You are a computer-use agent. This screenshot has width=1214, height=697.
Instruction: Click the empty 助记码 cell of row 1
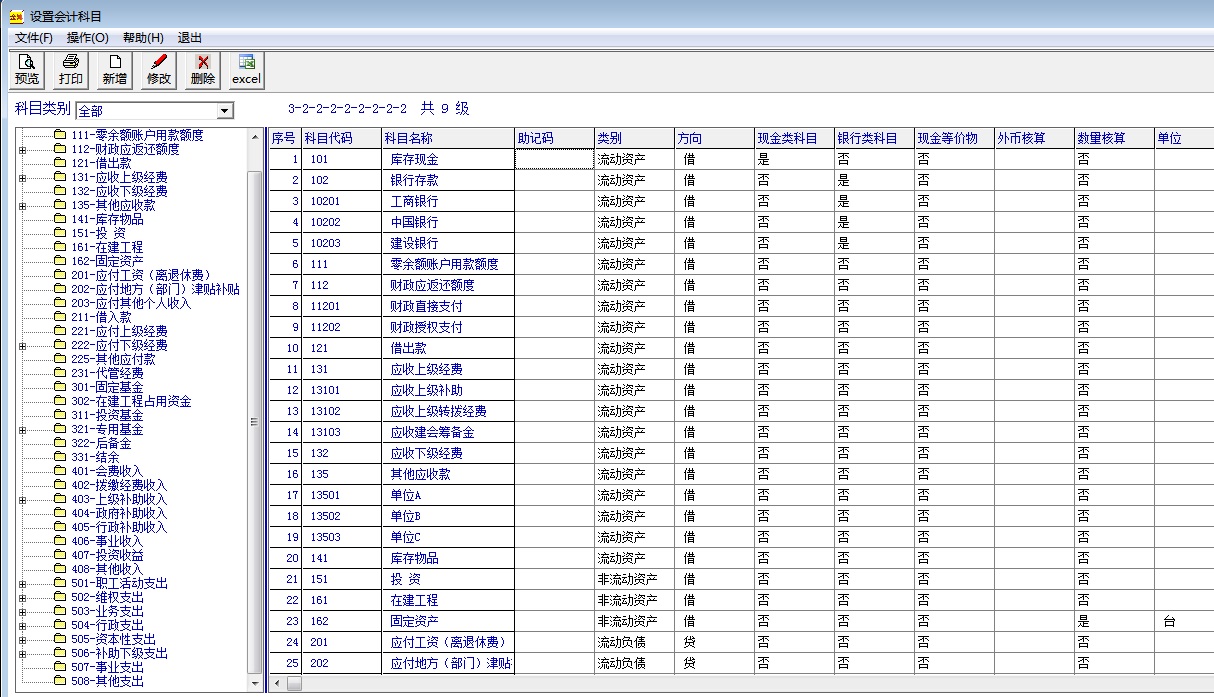coord(555,159)
